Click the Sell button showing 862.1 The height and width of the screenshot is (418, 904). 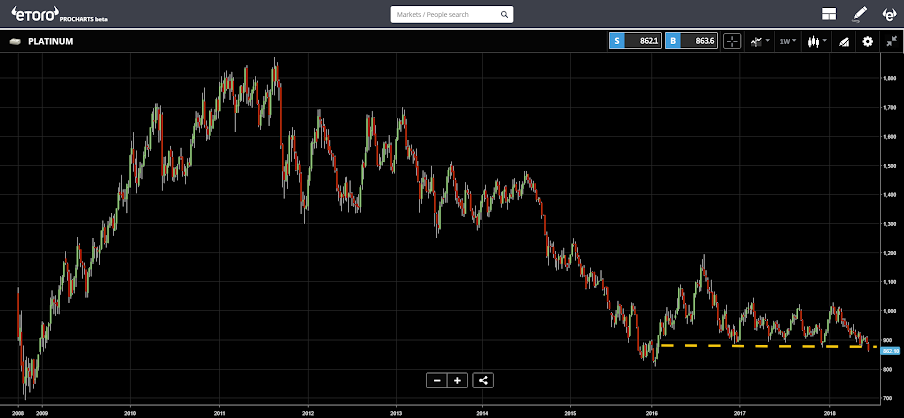pyautogui.click(x=635, y=42)
